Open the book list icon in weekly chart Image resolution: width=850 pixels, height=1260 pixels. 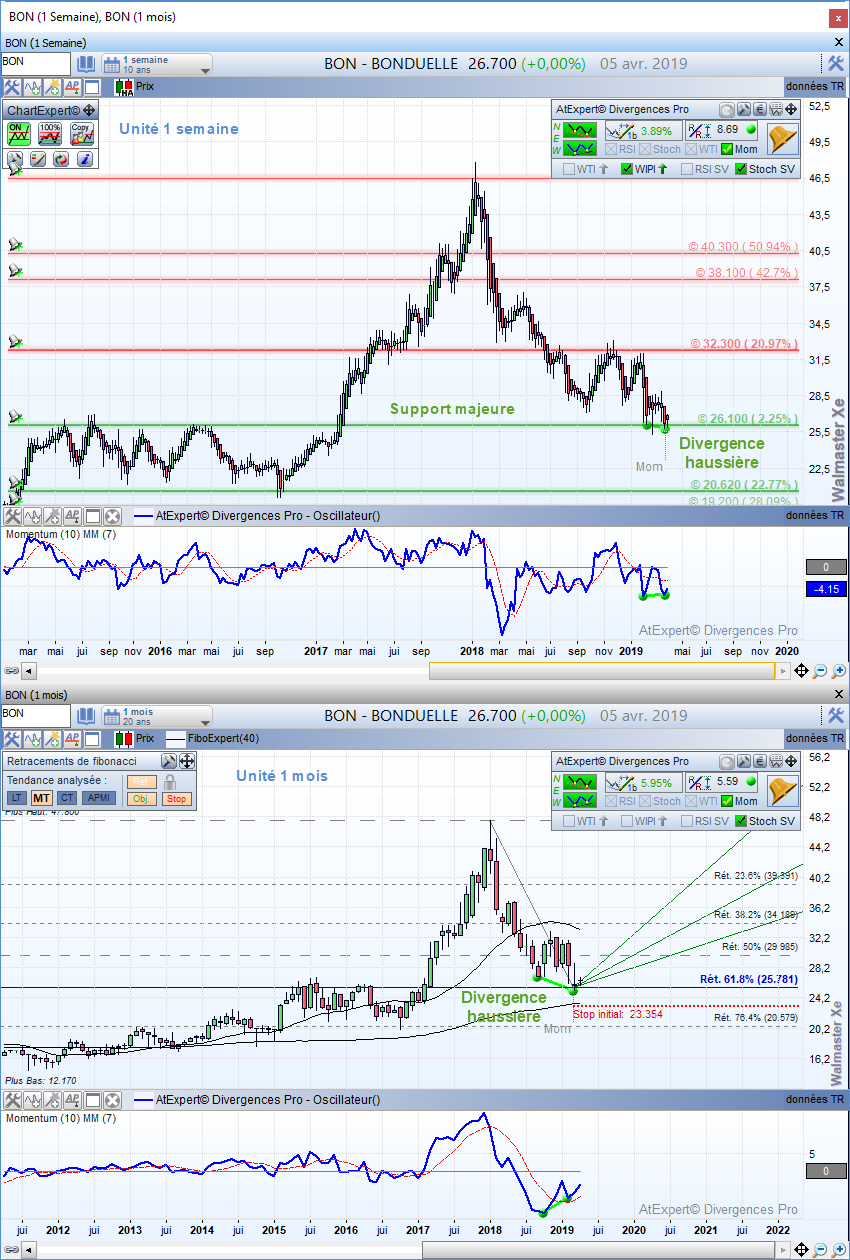tap(86, 64)
